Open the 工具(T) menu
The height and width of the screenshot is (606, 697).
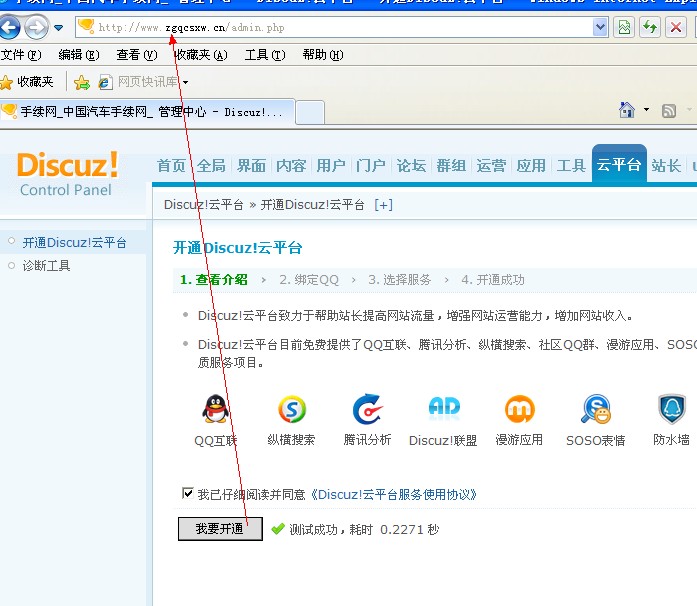coord(265,55)
